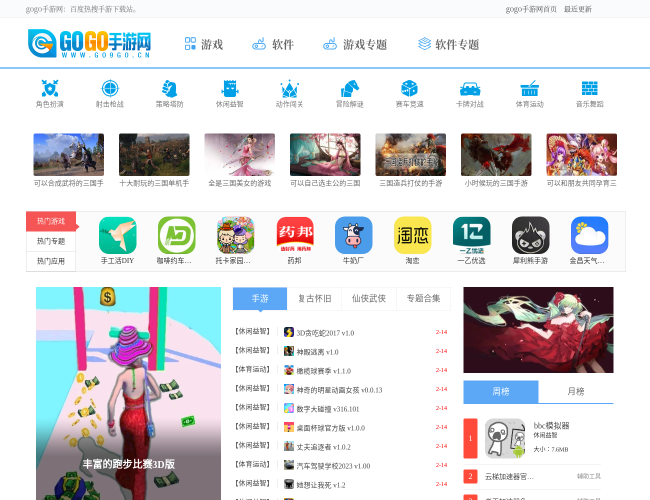
Task: Click the 2-14 date beside 数字大碰撞
Action: pyautogui.click(x=441, y=408)
